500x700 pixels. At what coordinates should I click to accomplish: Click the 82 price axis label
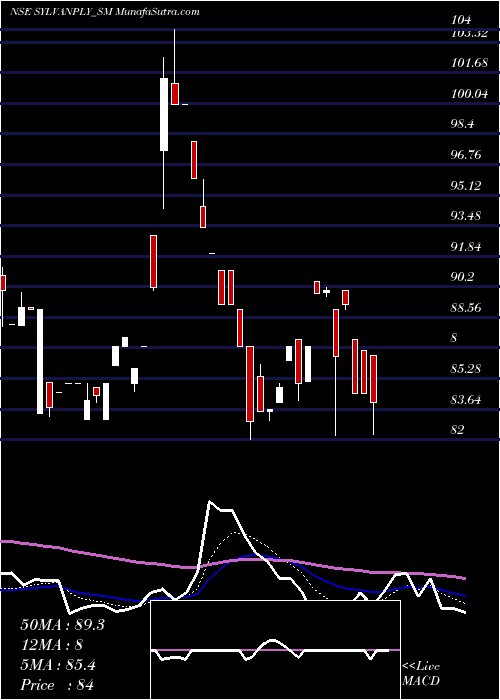pos(458,429)
